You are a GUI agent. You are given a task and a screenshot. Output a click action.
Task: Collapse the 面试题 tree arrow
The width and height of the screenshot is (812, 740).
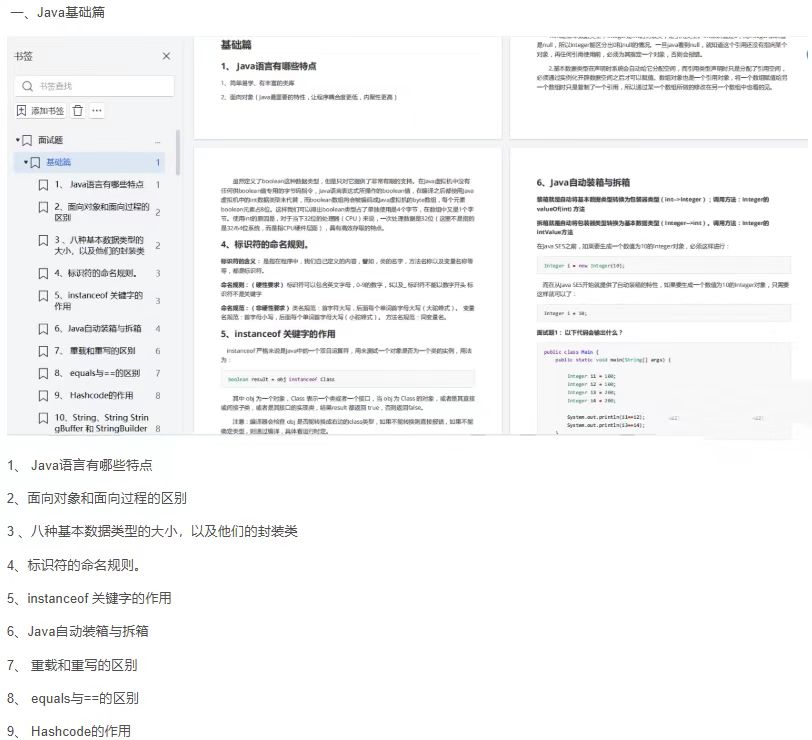18,140
